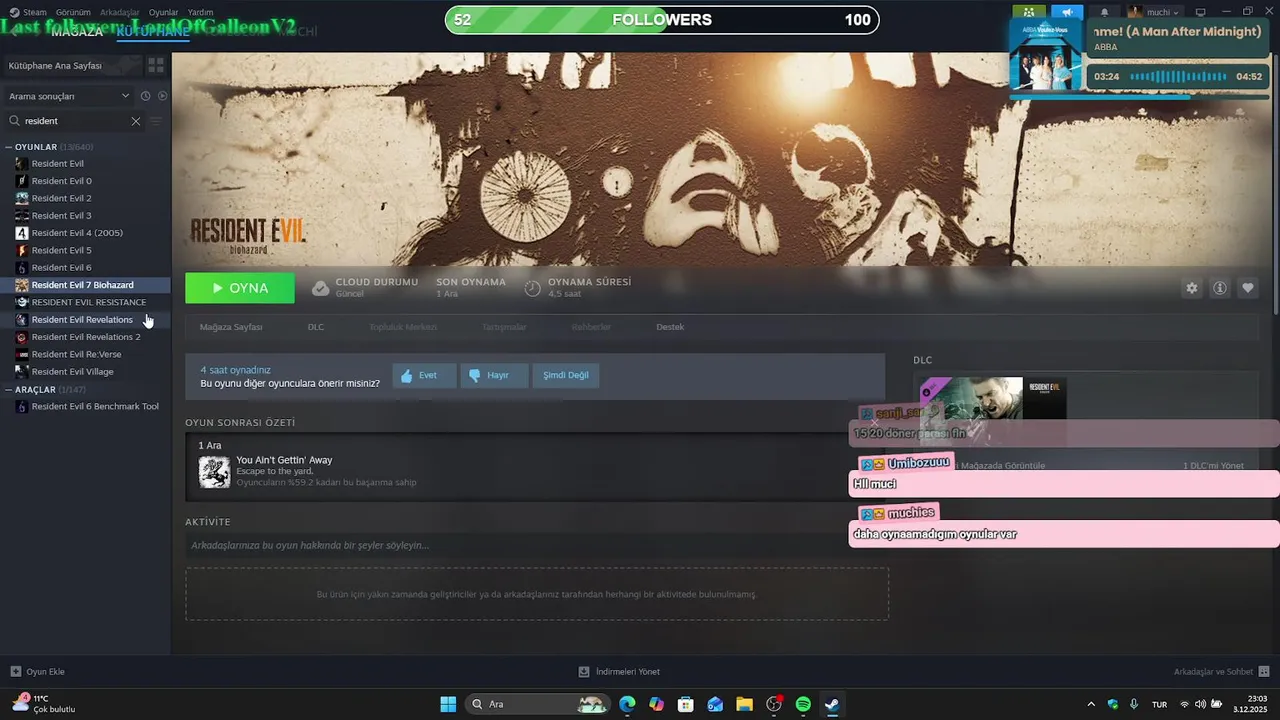This screenshot has width=1280, height=720.
Task: Open Microsoft Edge from taskbar
Action: pos(627,704)
